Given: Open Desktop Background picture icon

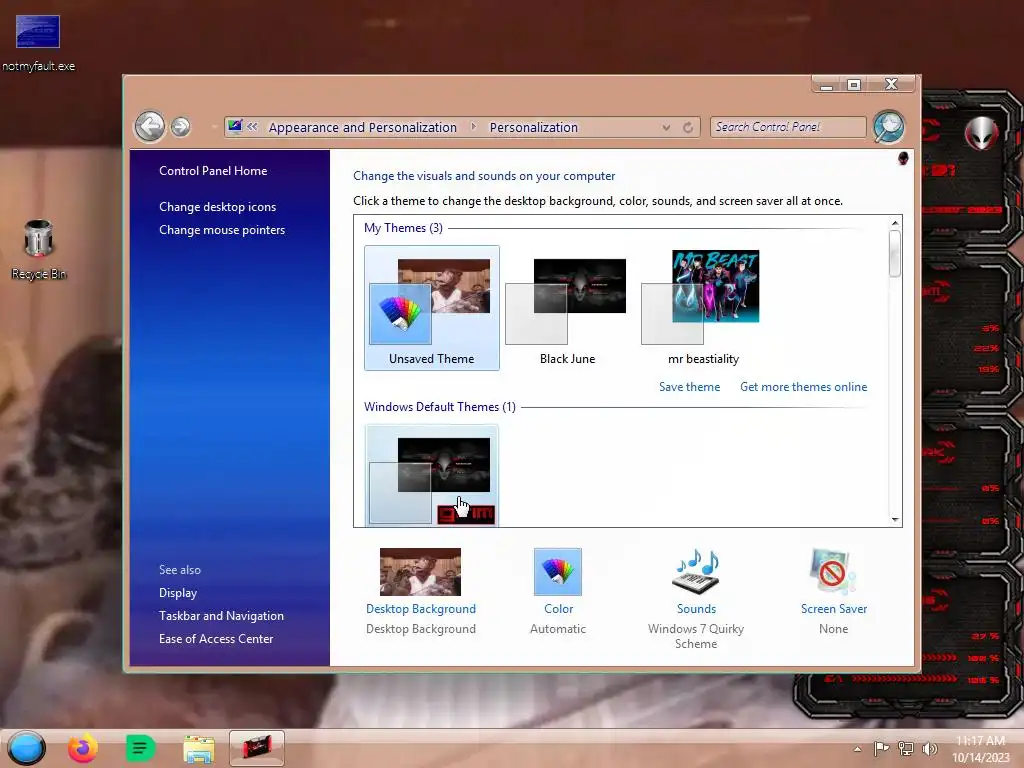Looking at the screenshot, I should pyautogui.click(x=421, y=572).
